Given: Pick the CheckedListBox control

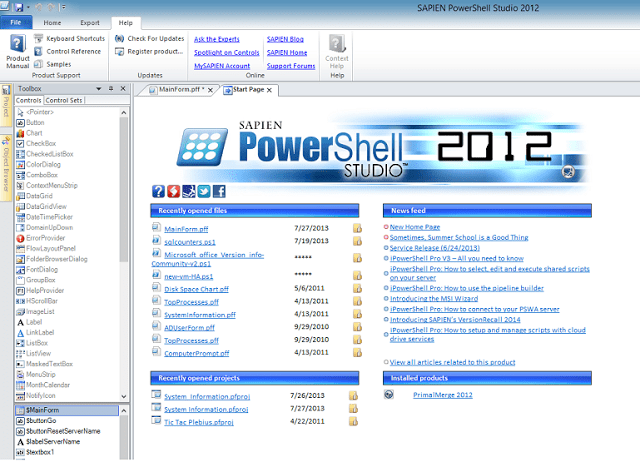Looking at the screenshot, I should pos(45,154).
